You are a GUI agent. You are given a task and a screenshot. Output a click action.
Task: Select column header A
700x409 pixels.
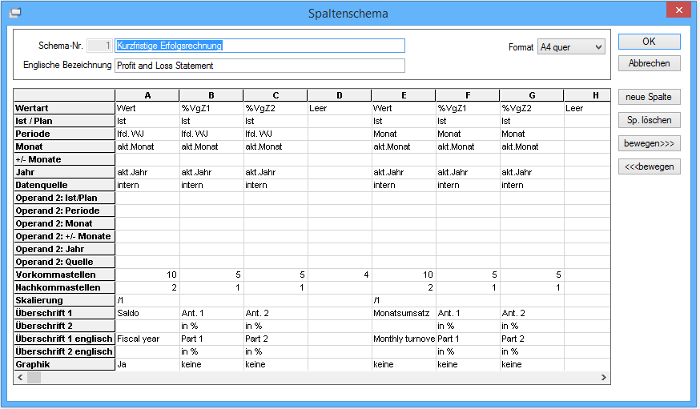click(x=147, y=95)
